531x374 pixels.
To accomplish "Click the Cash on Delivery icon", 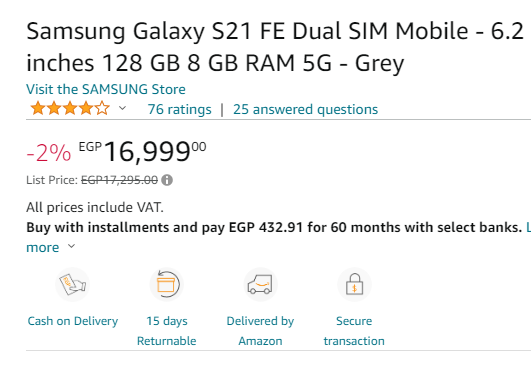I will pyautogui.click(x=72, y=285).
